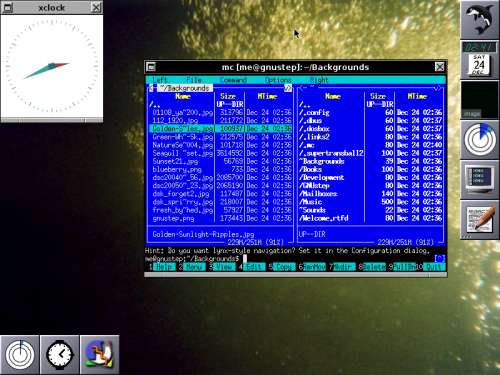Select /Development directory
Viewport: 500px width, 375px height.
click(x=370, y=177)
